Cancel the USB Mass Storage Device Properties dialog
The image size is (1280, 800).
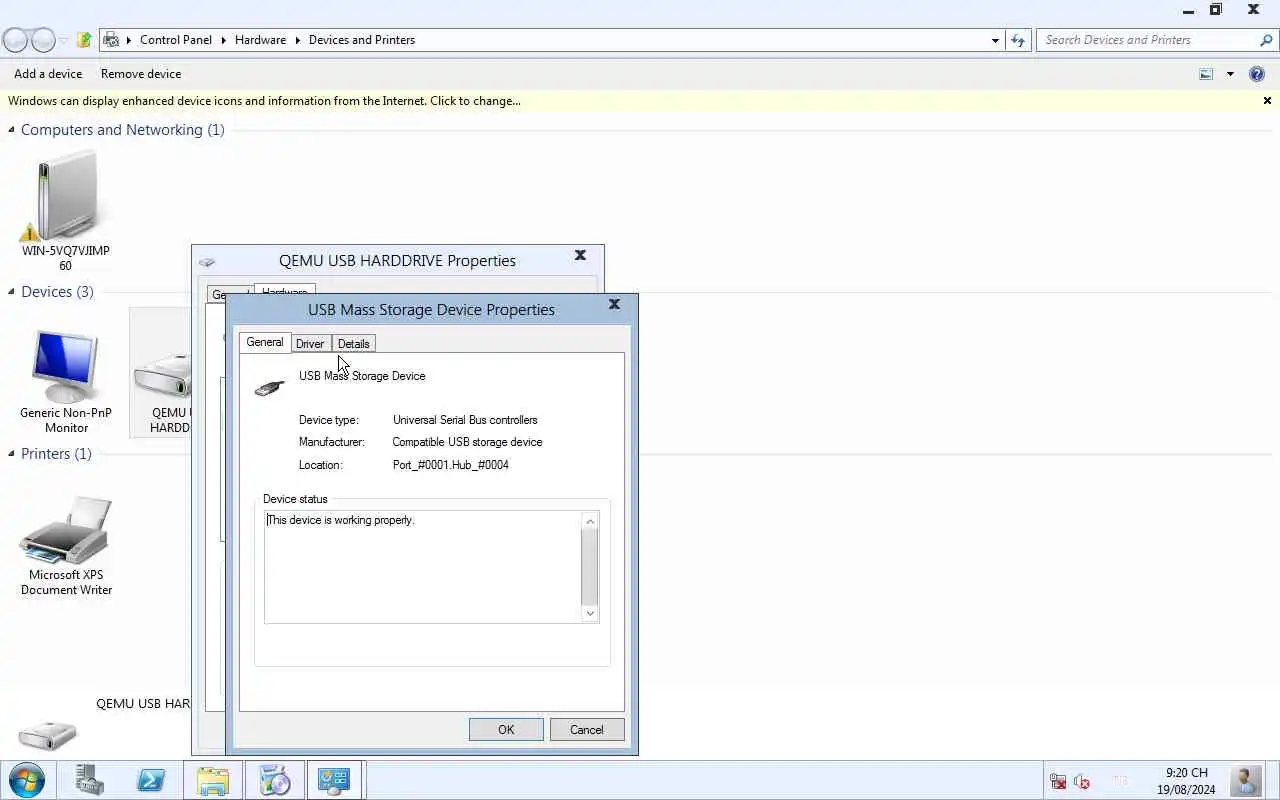click(587, 730)
